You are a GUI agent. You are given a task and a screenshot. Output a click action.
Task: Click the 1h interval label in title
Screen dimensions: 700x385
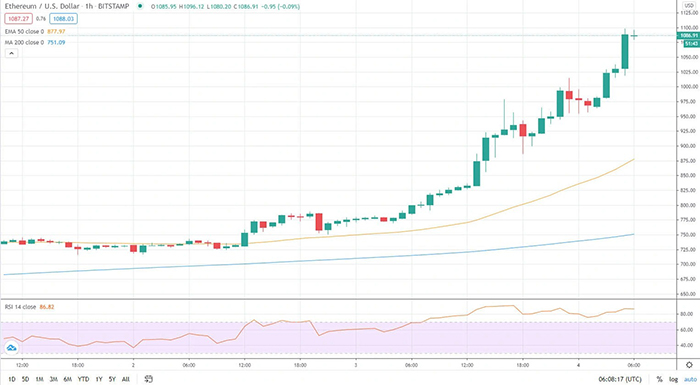click(x=89, y=6)
